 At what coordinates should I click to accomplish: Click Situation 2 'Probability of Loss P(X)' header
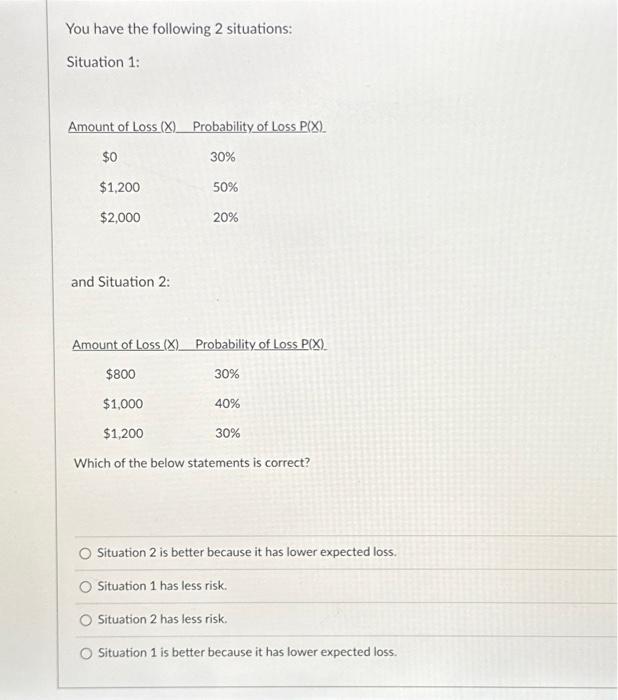point(261,345)
